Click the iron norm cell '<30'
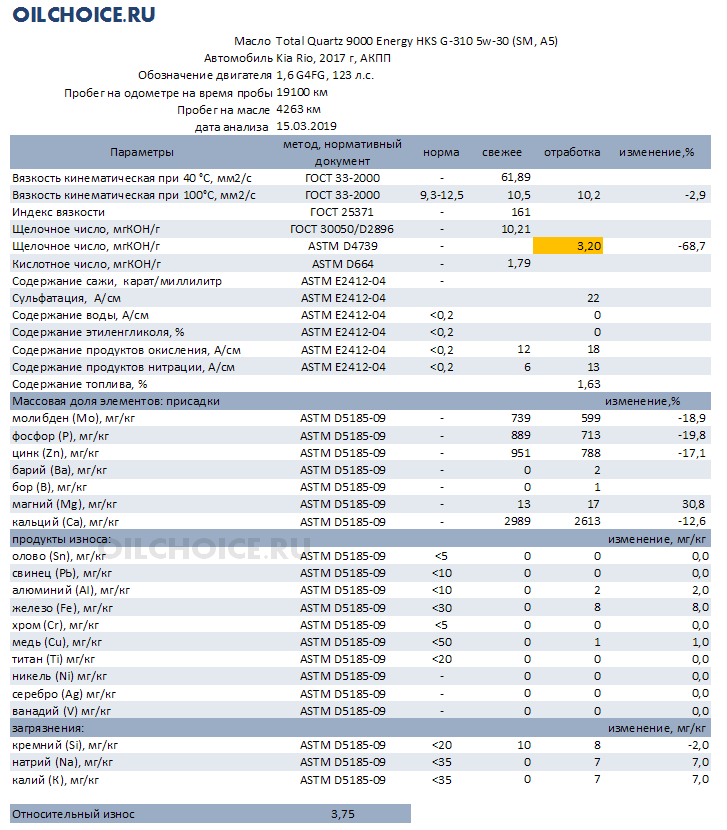The image size is (727, 830). pos(442,608)
